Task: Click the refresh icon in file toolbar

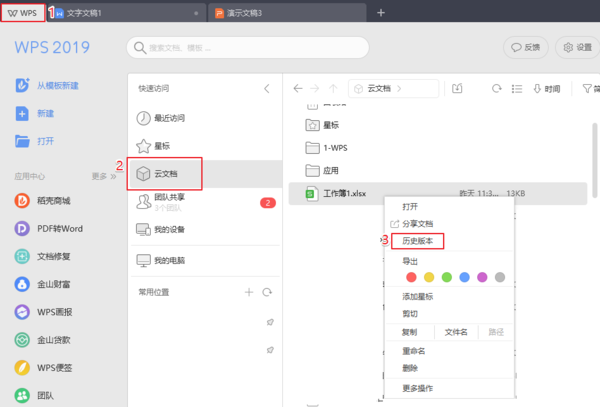Action: tap(495, 89)
